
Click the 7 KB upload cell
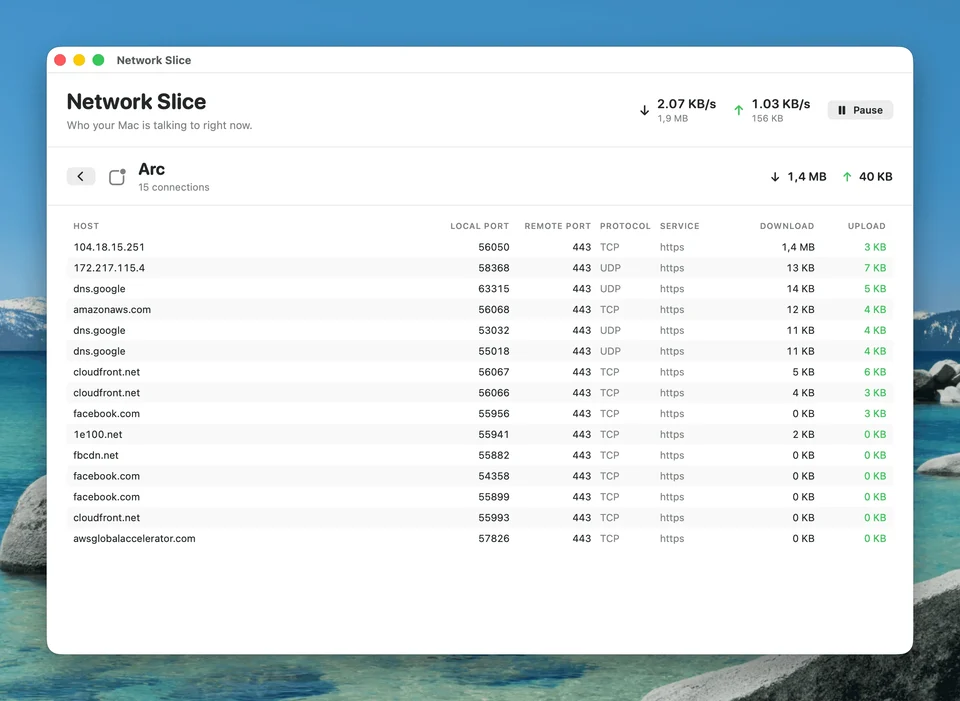coord(875,268)
